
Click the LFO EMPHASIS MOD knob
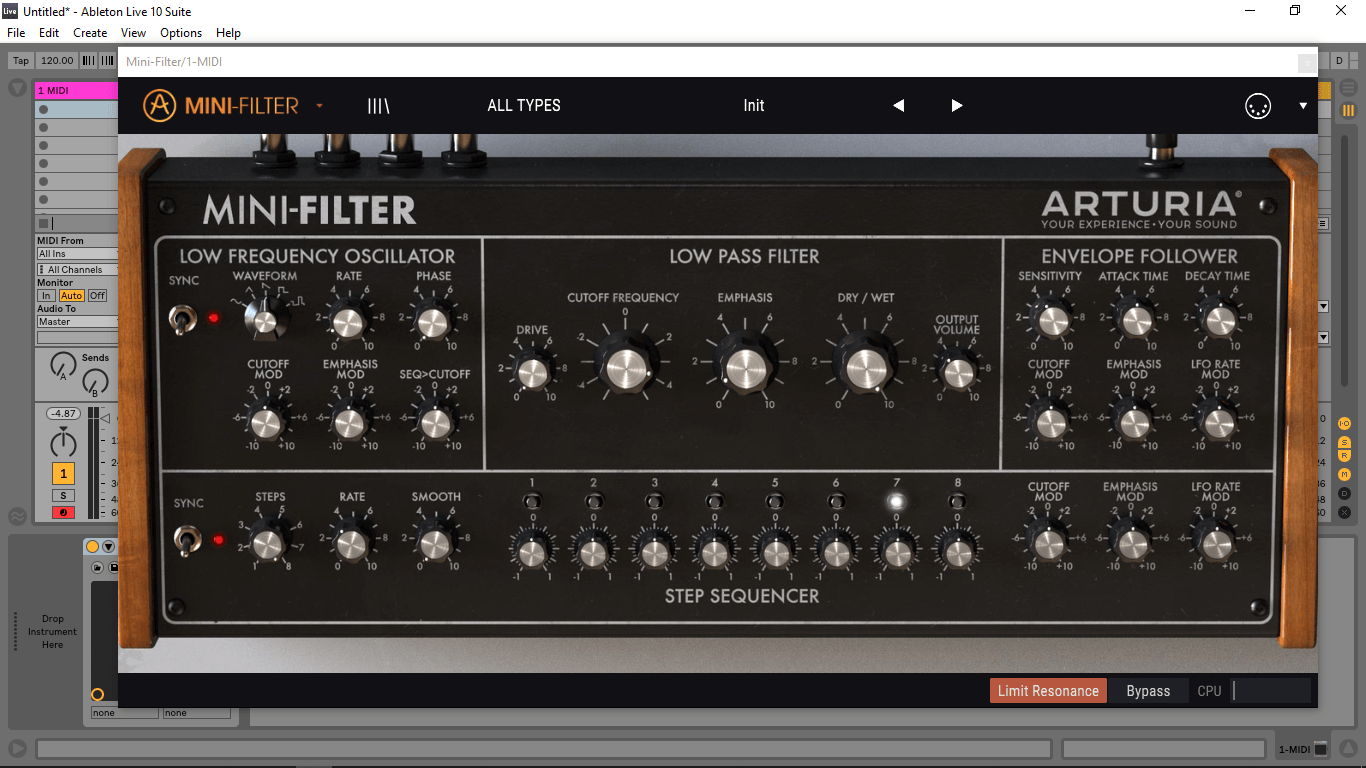(349, 424)
